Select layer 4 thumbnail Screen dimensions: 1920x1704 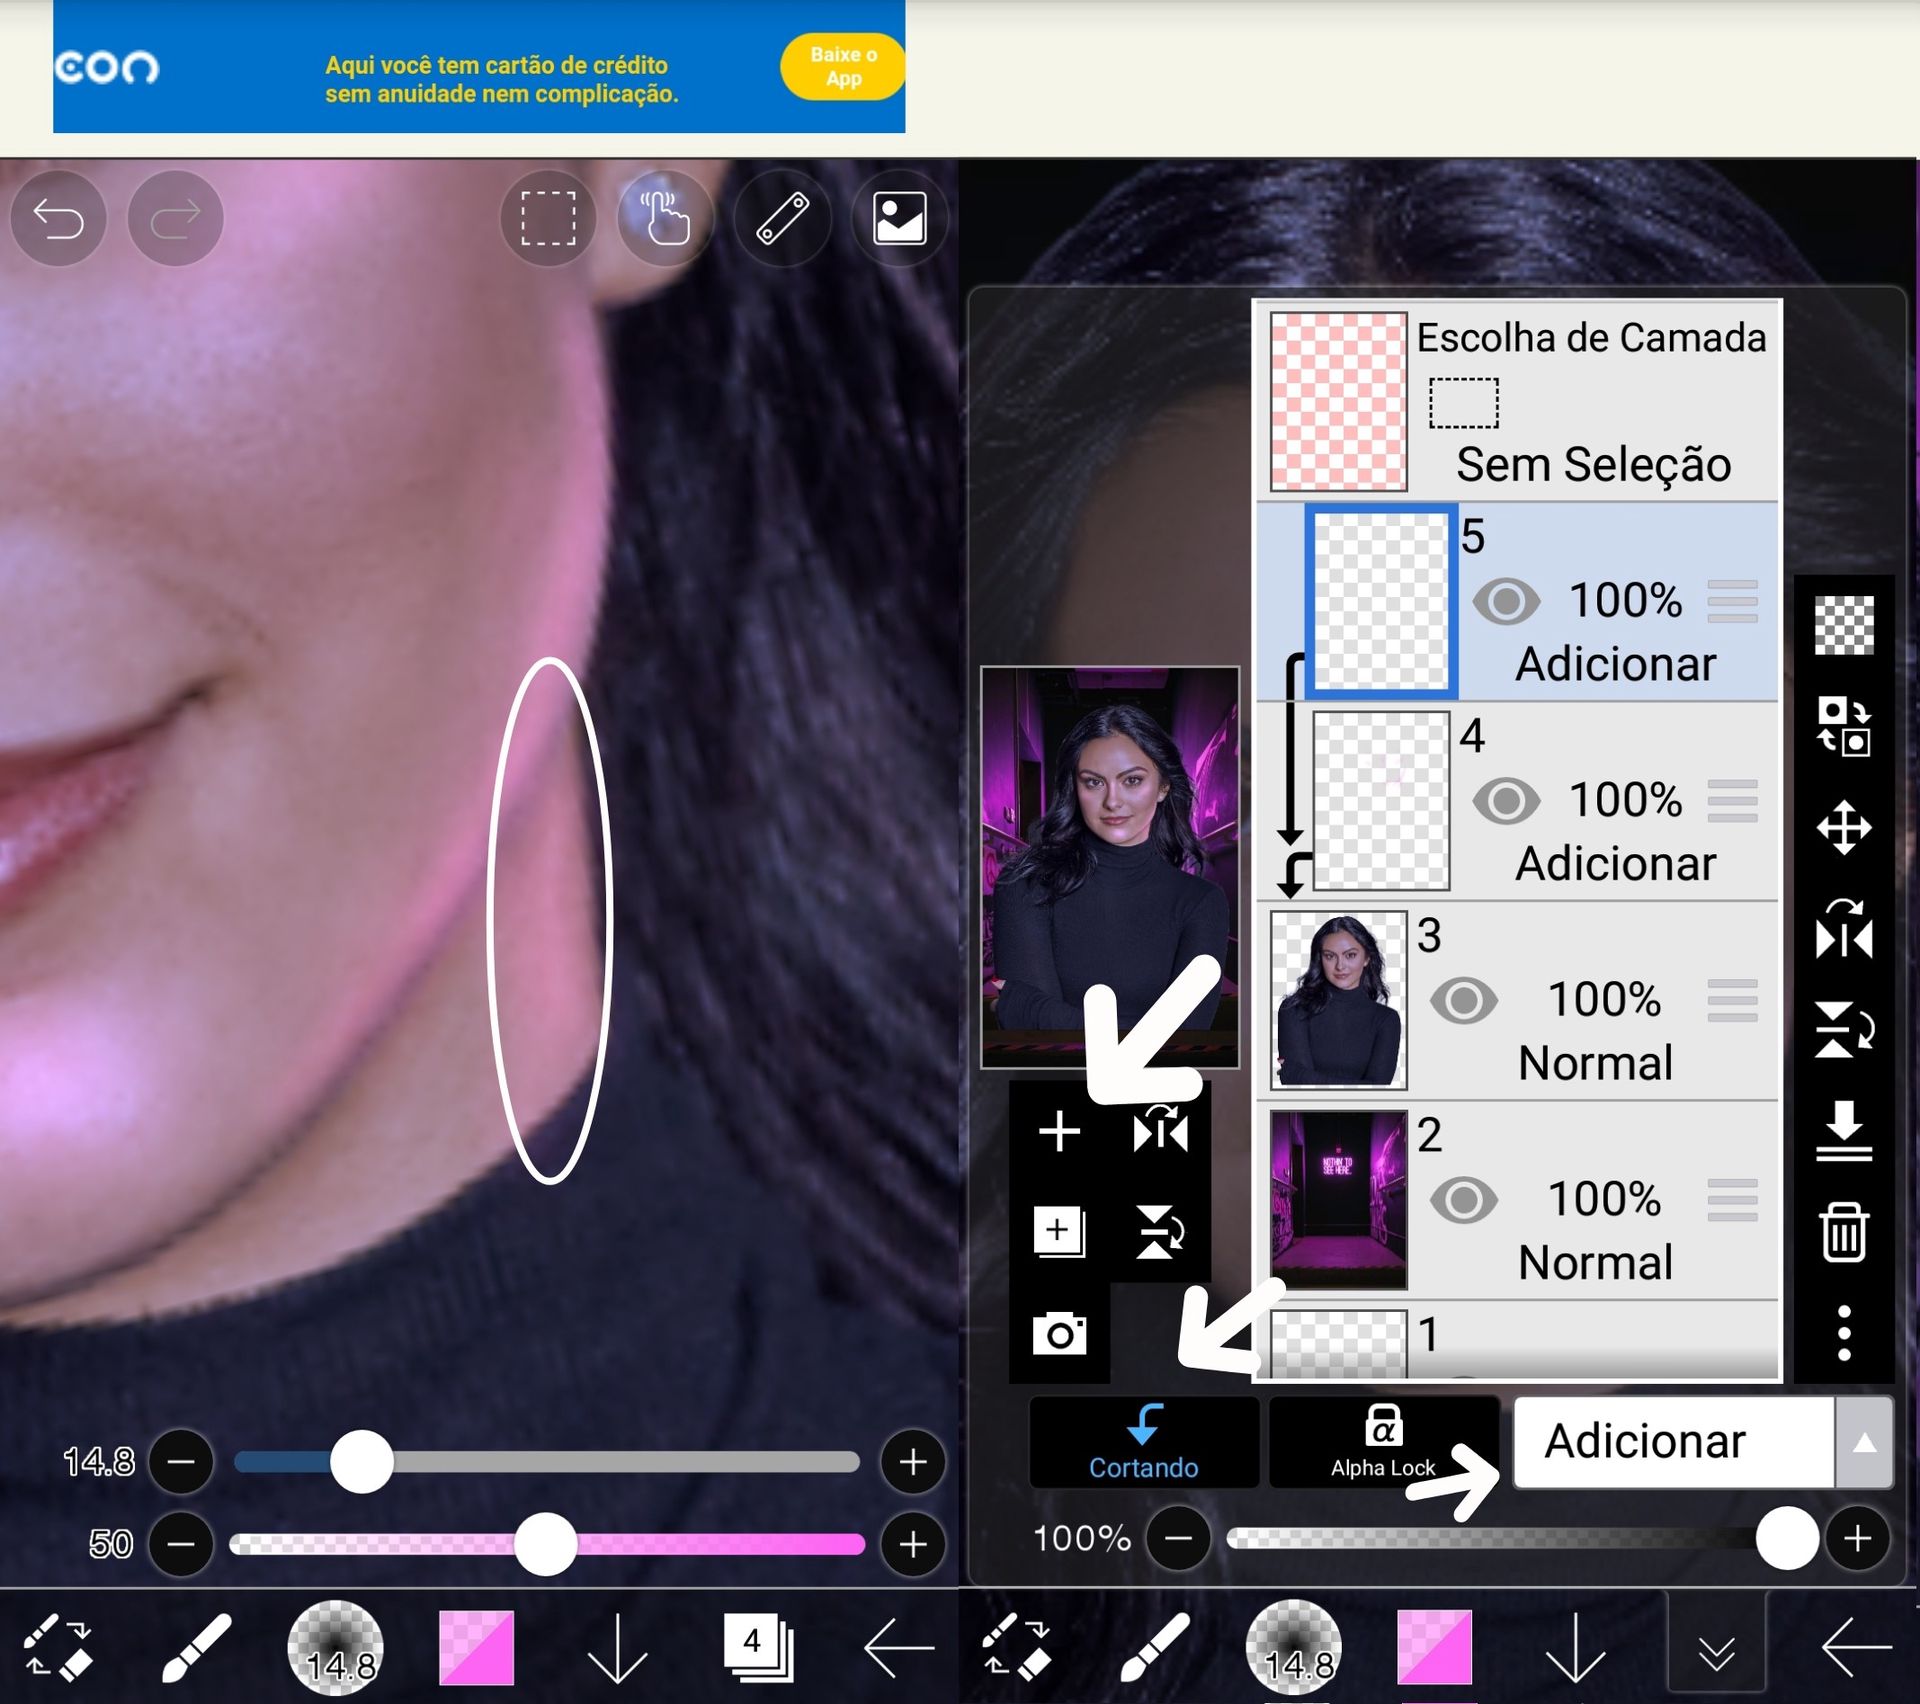coord(1380,801)
